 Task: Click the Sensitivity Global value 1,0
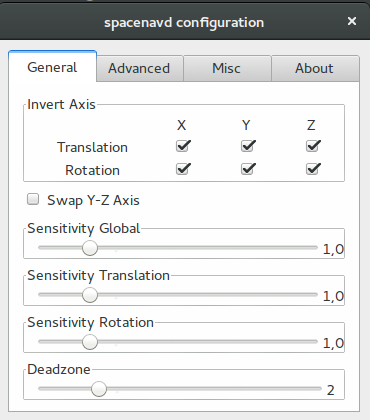point(333,249)
